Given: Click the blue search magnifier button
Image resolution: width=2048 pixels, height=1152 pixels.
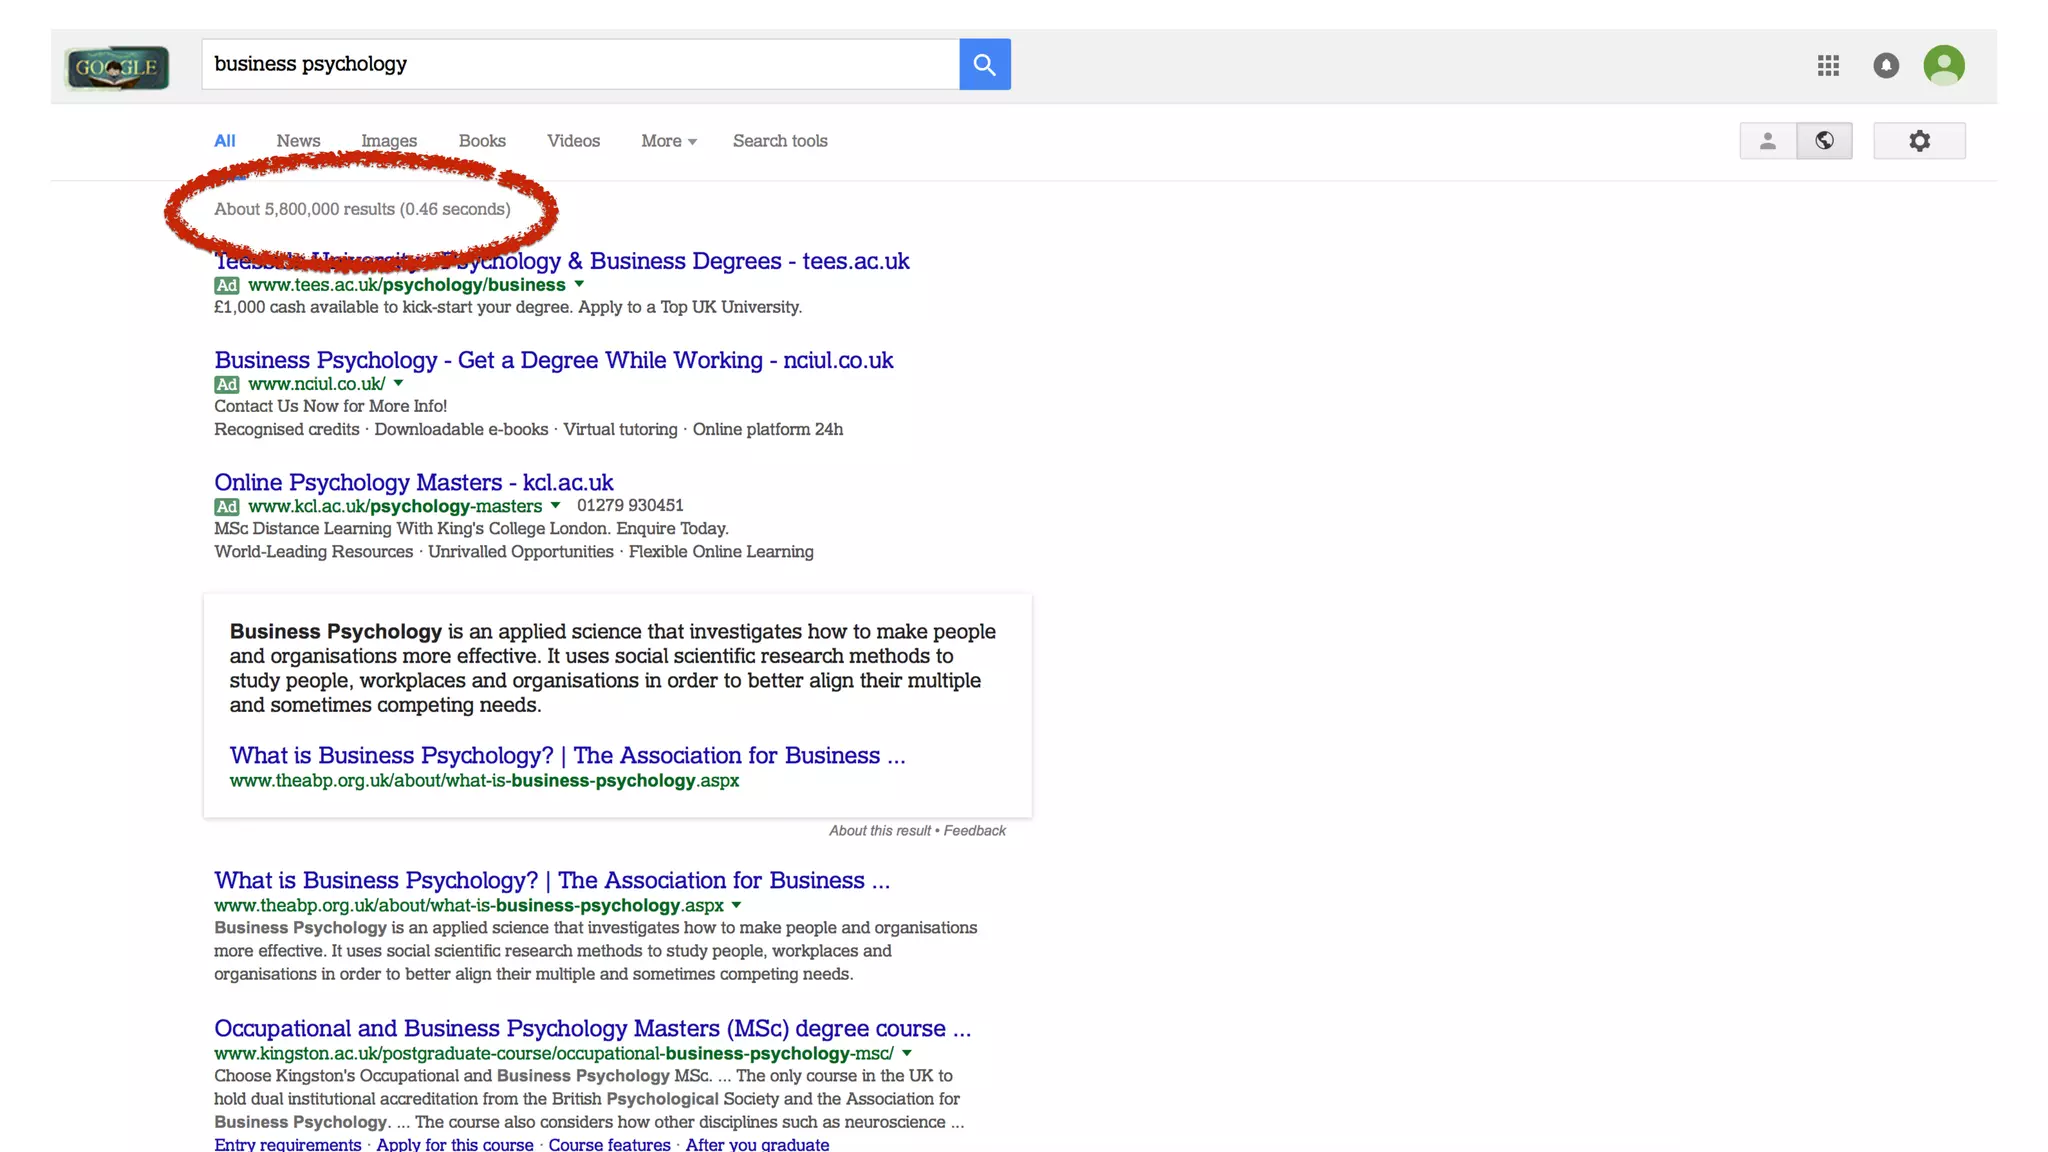Looking at the screenshot, I should click(x=984, y=64).
